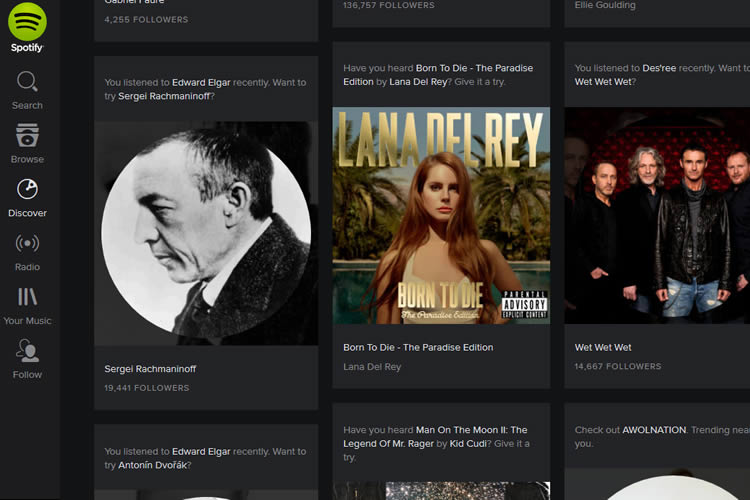The image size is (750, 500).
Task: Open the Browse icon in sidebar
Action: (27, 136)
